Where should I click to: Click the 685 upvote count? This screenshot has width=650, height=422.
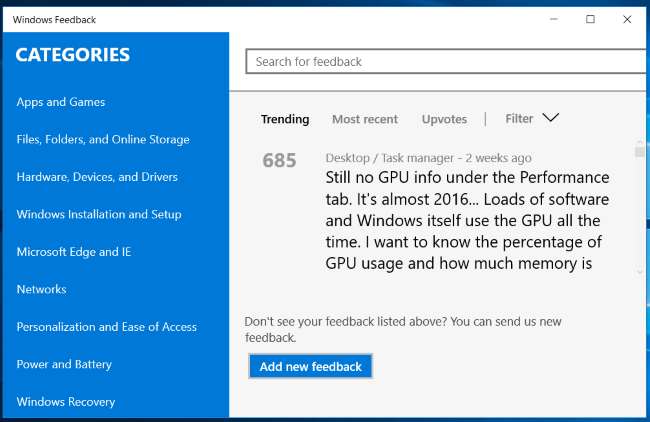280,160
